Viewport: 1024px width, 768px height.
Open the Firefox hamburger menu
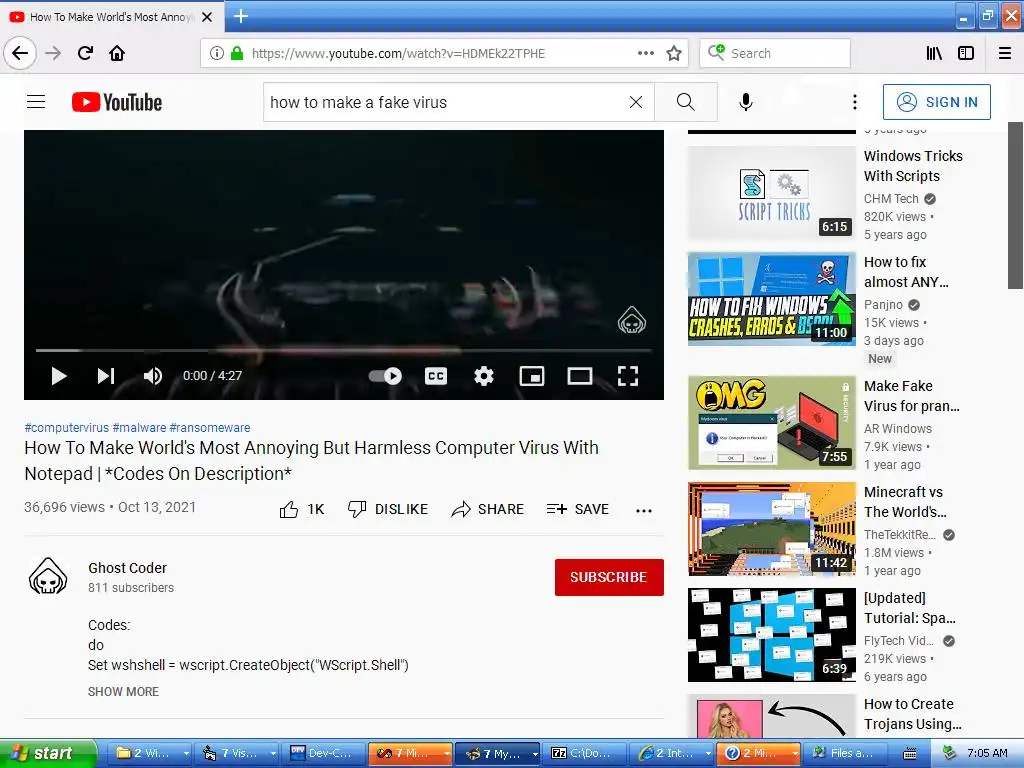[1005, 54]
